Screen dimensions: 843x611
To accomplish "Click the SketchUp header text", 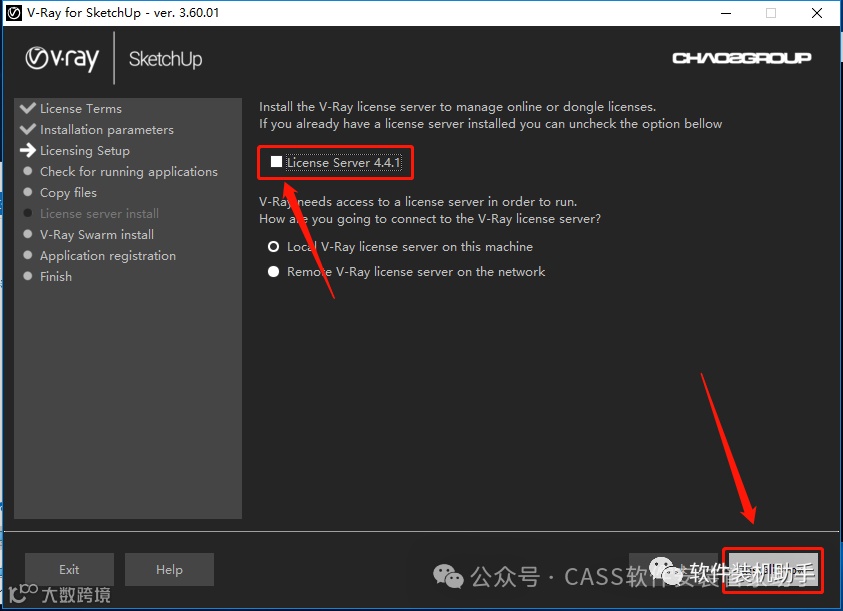I will (x=166, y=59).
